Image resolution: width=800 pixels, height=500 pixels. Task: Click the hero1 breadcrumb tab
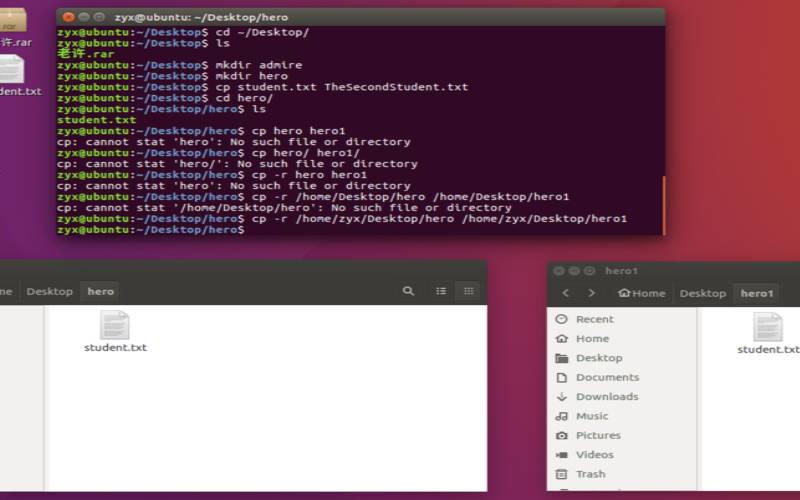pyautogui.click(x=757, y=293)
